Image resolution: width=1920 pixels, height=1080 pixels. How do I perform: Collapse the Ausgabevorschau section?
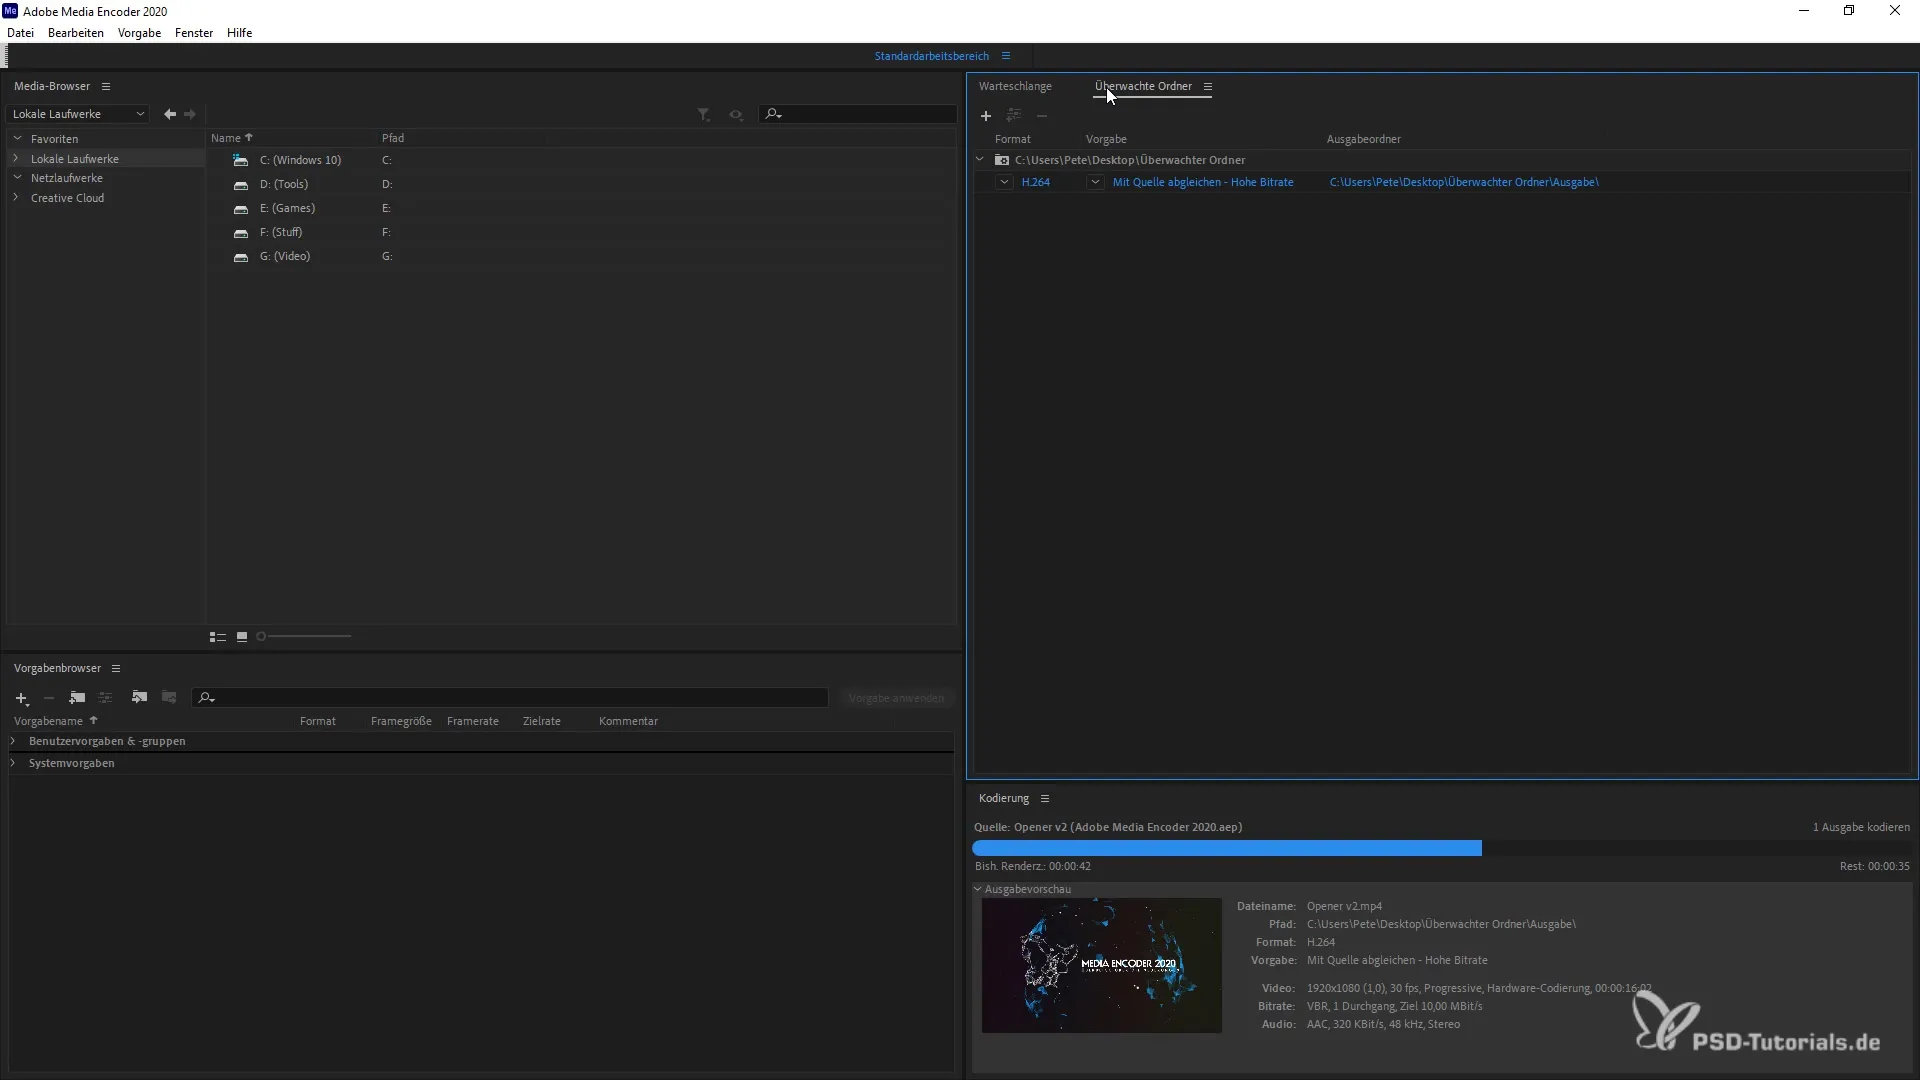978,888
